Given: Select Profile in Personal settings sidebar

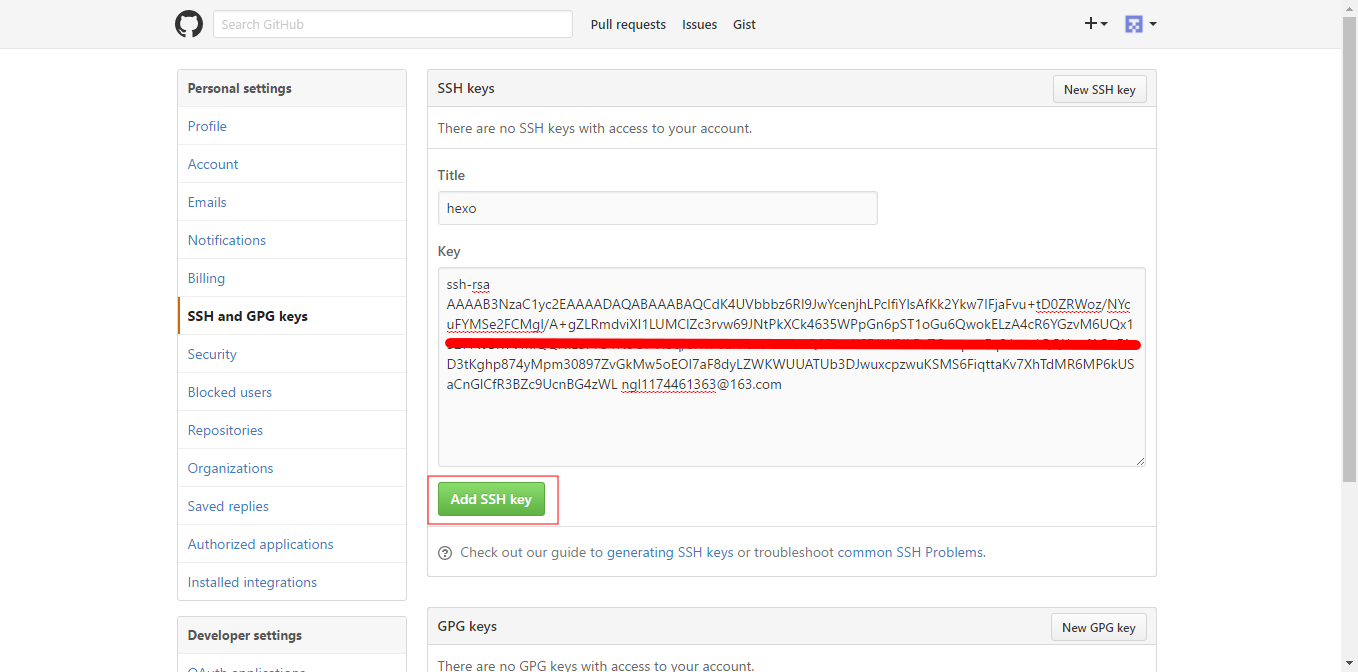Looking at the screenshot, I should click(x=207, y=126).
